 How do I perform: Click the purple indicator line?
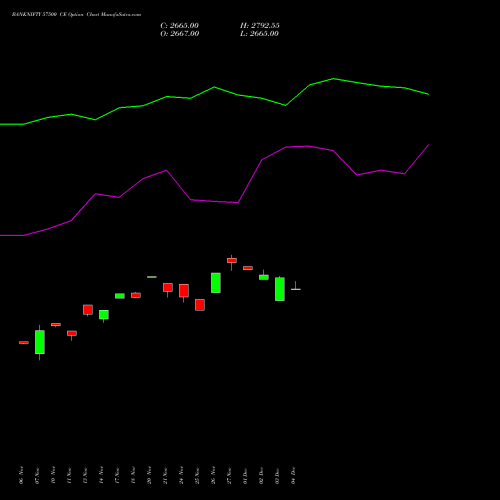tap(214, 201)
